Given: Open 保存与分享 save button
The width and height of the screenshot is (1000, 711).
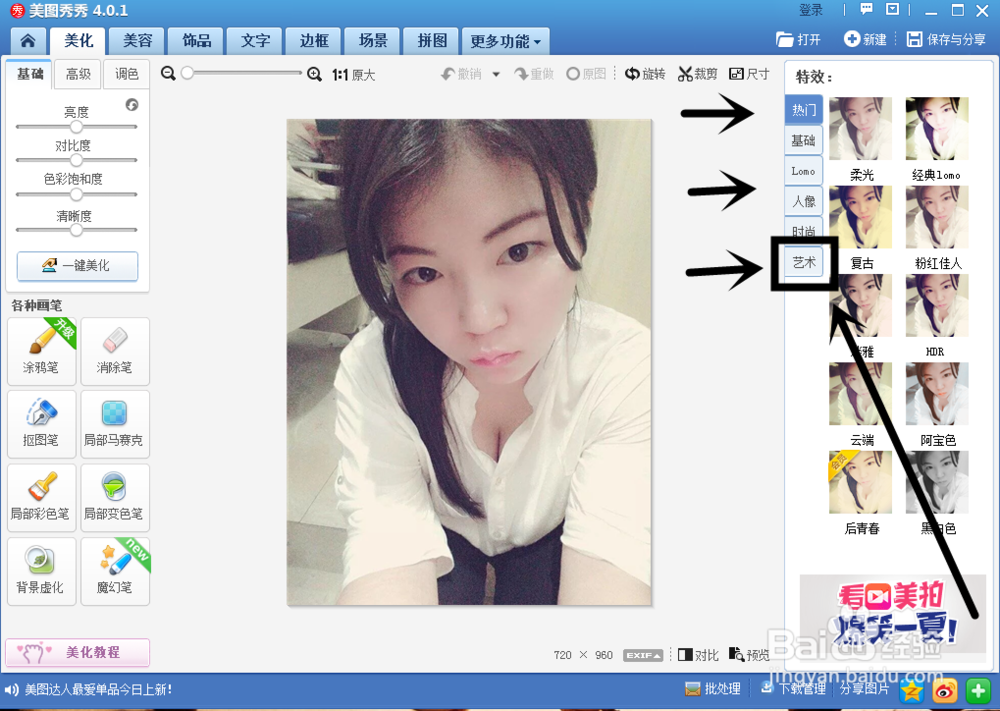Looking at the screenshot, I should (946, 40).
